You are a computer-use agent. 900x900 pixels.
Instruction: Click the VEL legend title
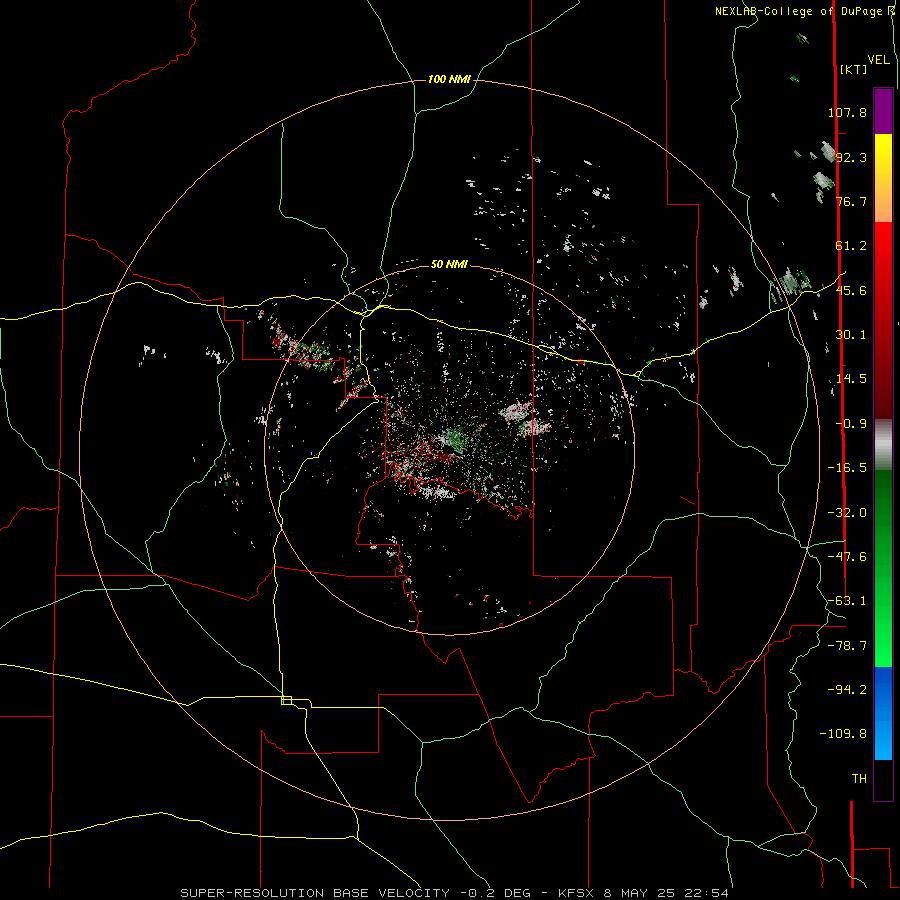[x=878, y=60]
